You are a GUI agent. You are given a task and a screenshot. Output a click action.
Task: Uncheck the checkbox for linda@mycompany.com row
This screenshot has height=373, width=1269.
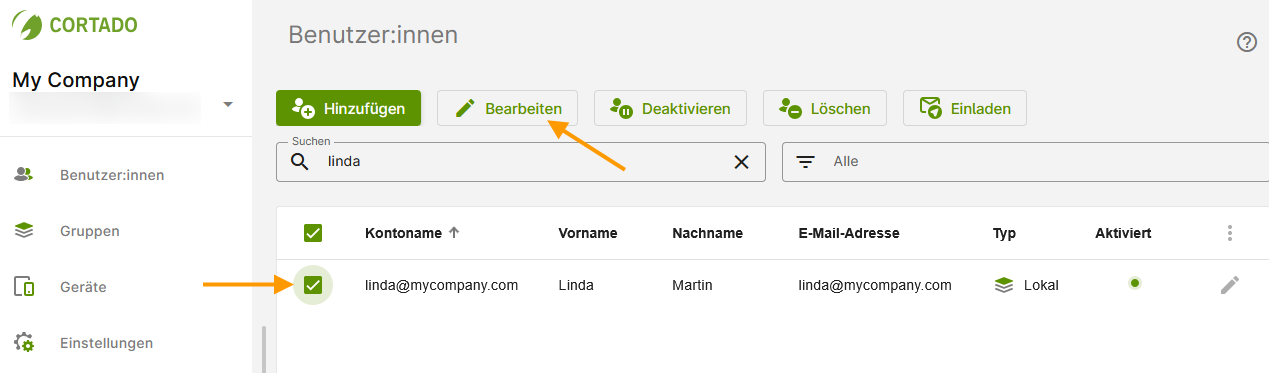tap(313, 286)
